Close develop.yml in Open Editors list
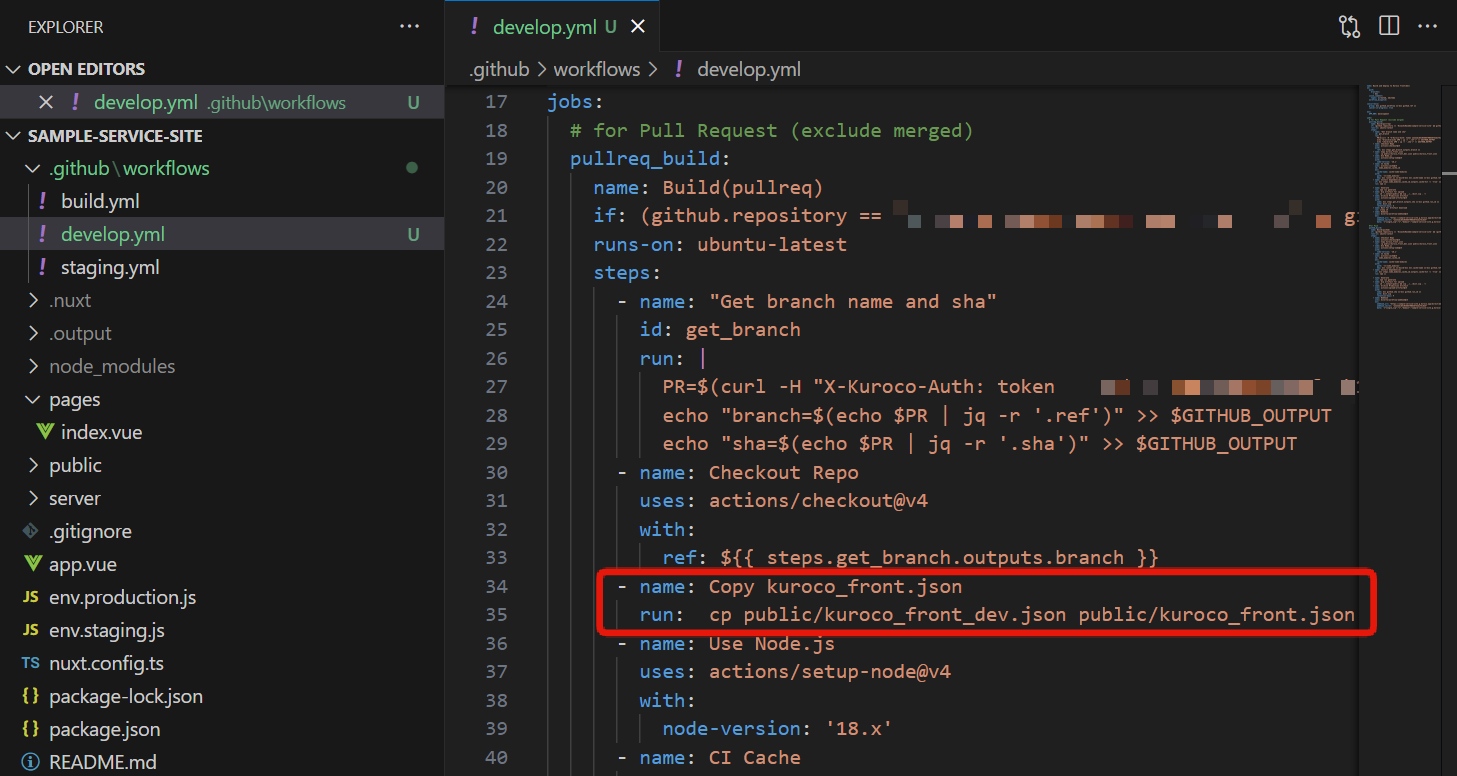 [x=45, y=102]
